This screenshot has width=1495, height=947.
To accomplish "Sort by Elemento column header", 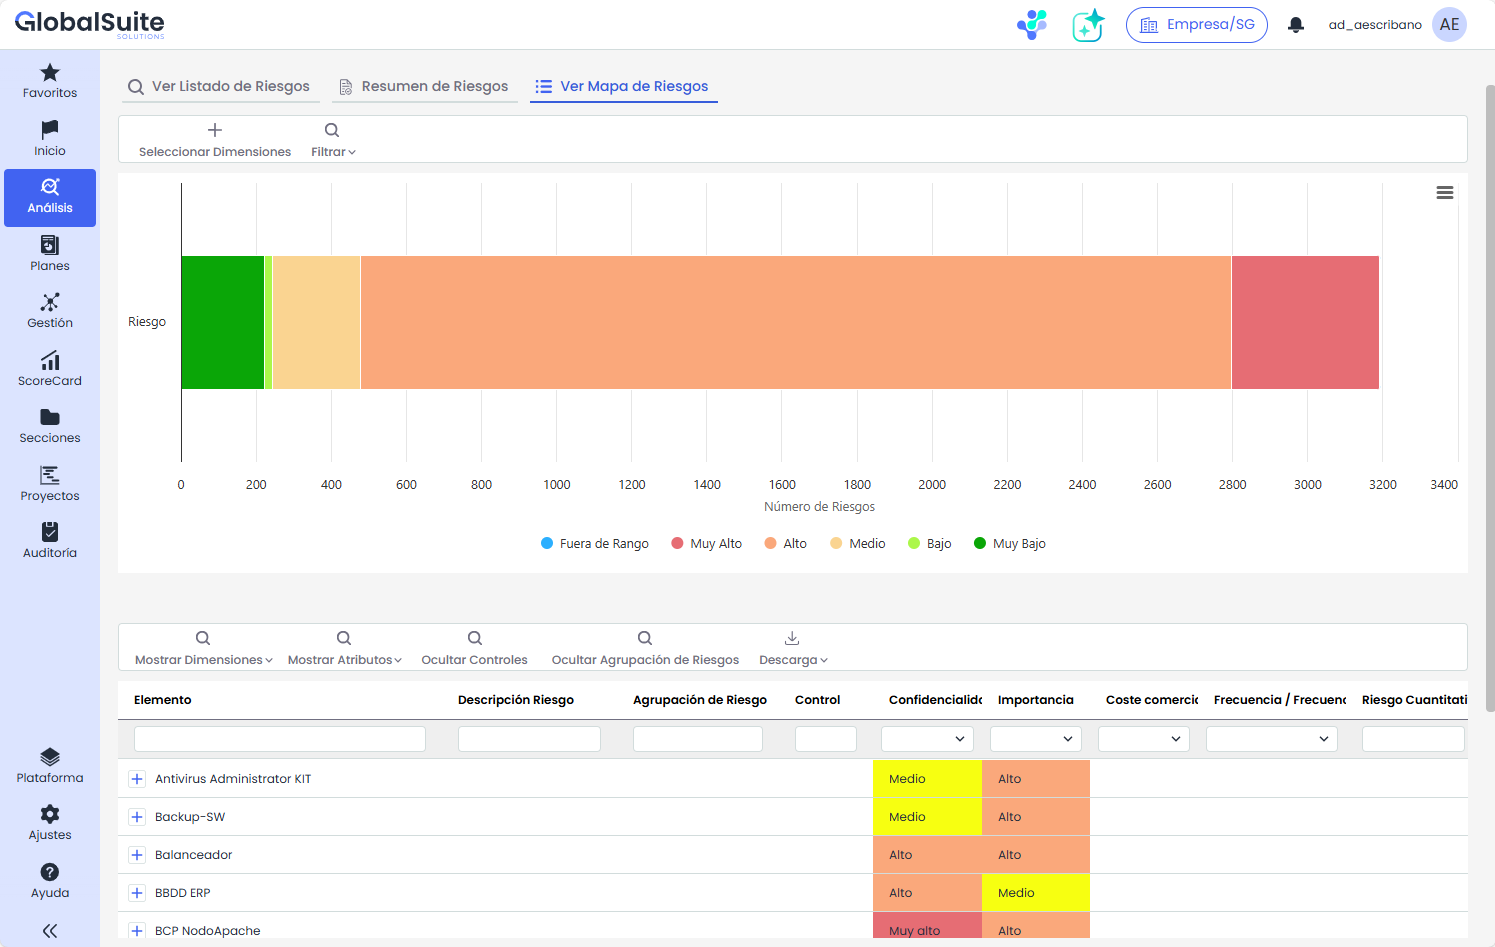I will click(163, 700).
